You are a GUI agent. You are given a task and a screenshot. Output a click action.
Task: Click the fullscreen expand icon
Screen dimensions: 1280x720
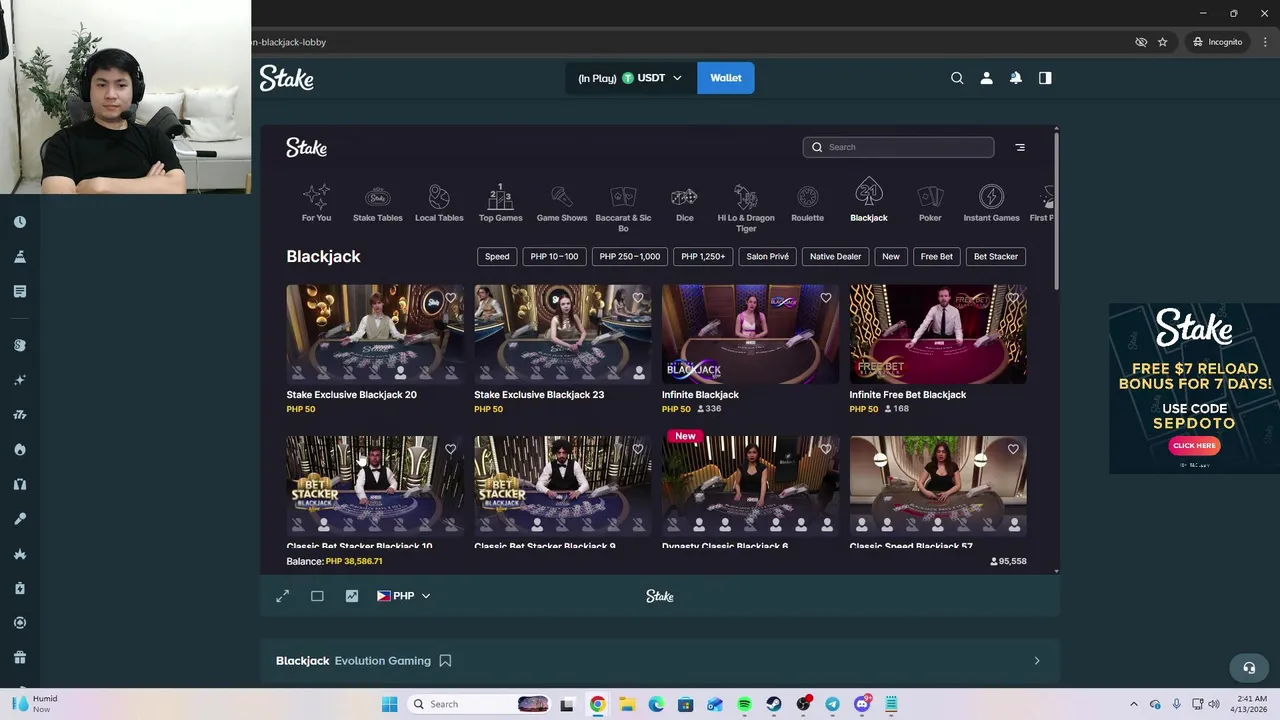282,596
